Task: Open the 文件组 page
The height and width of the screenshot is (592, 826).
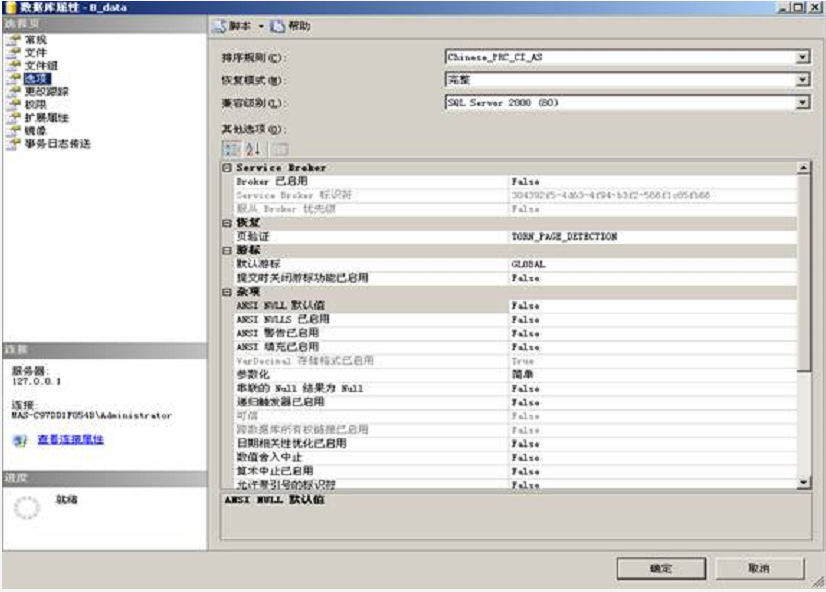Action: coord(41,65)
